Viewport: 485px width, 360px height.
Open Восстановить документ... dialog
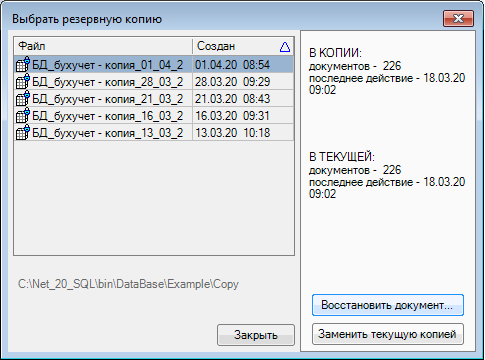(388, 305)
